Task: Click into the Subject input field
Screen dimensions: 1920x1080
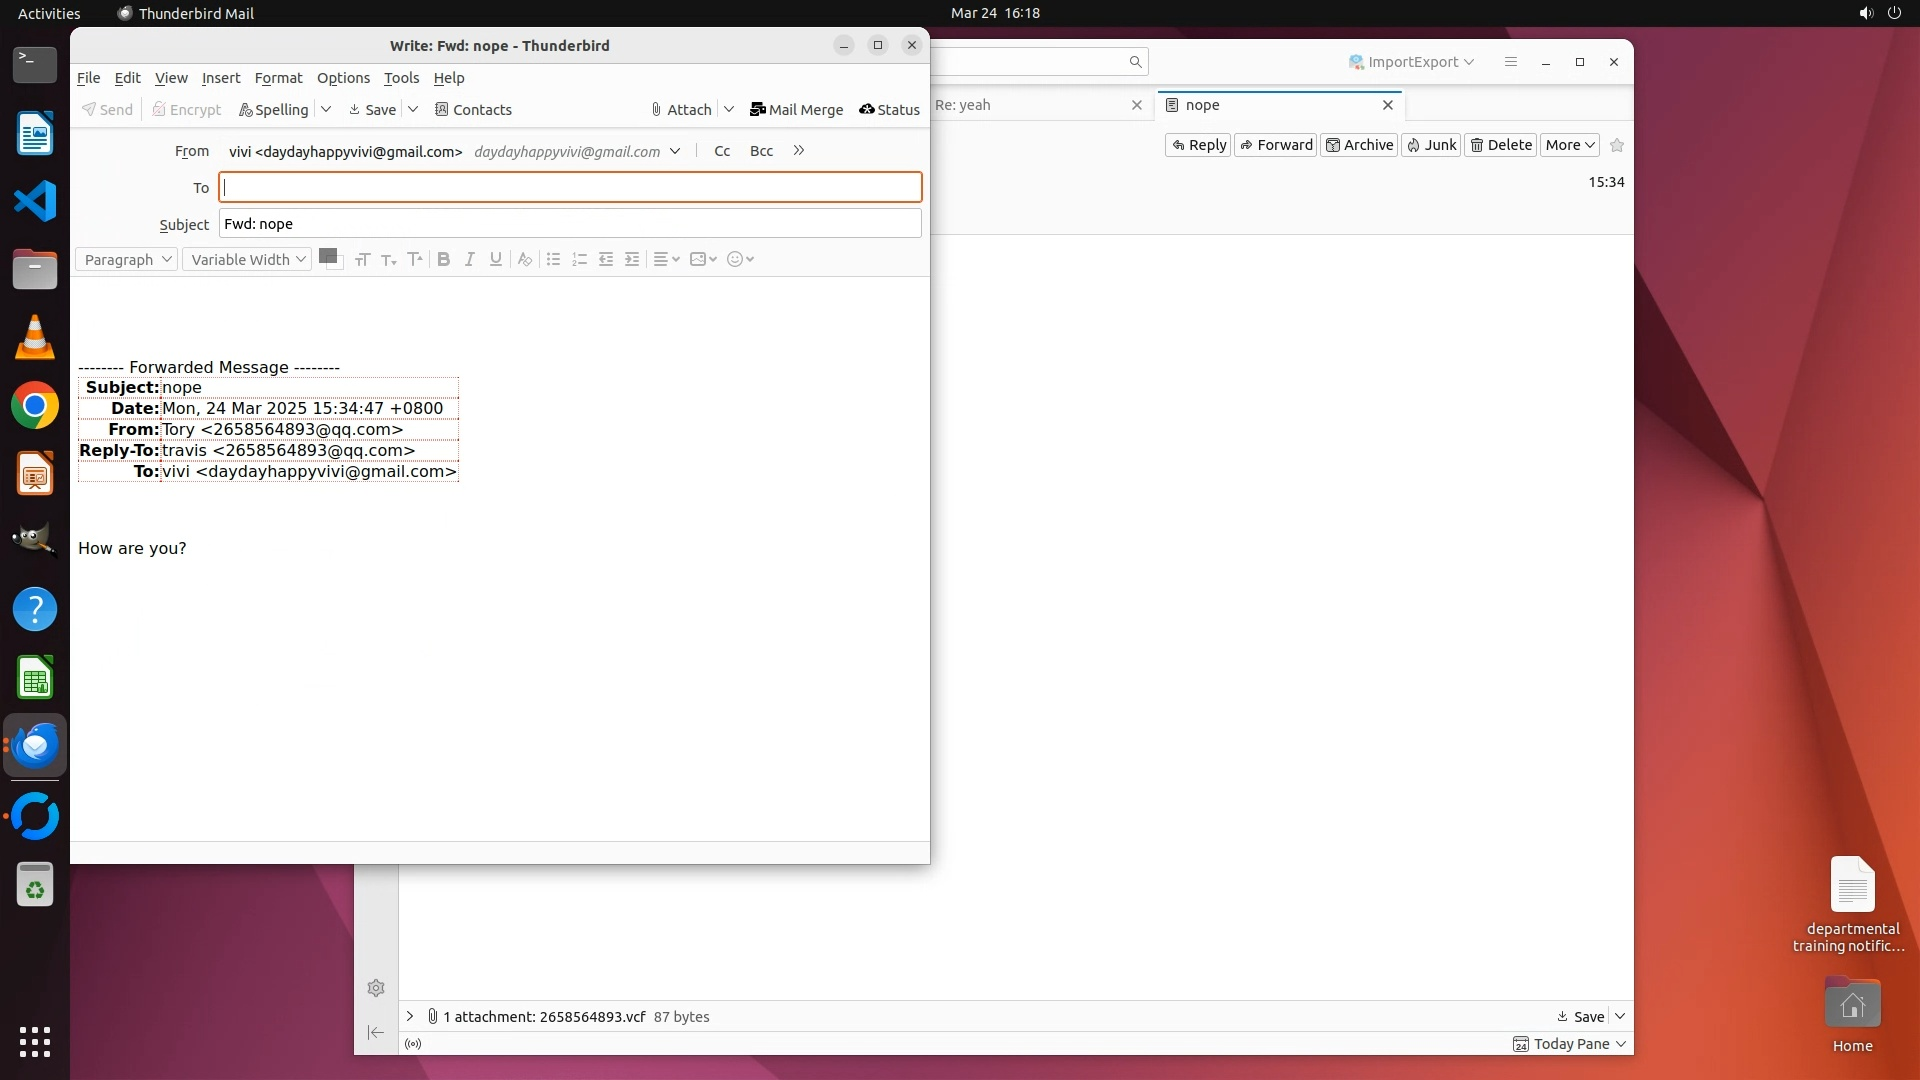Action: 570,224
